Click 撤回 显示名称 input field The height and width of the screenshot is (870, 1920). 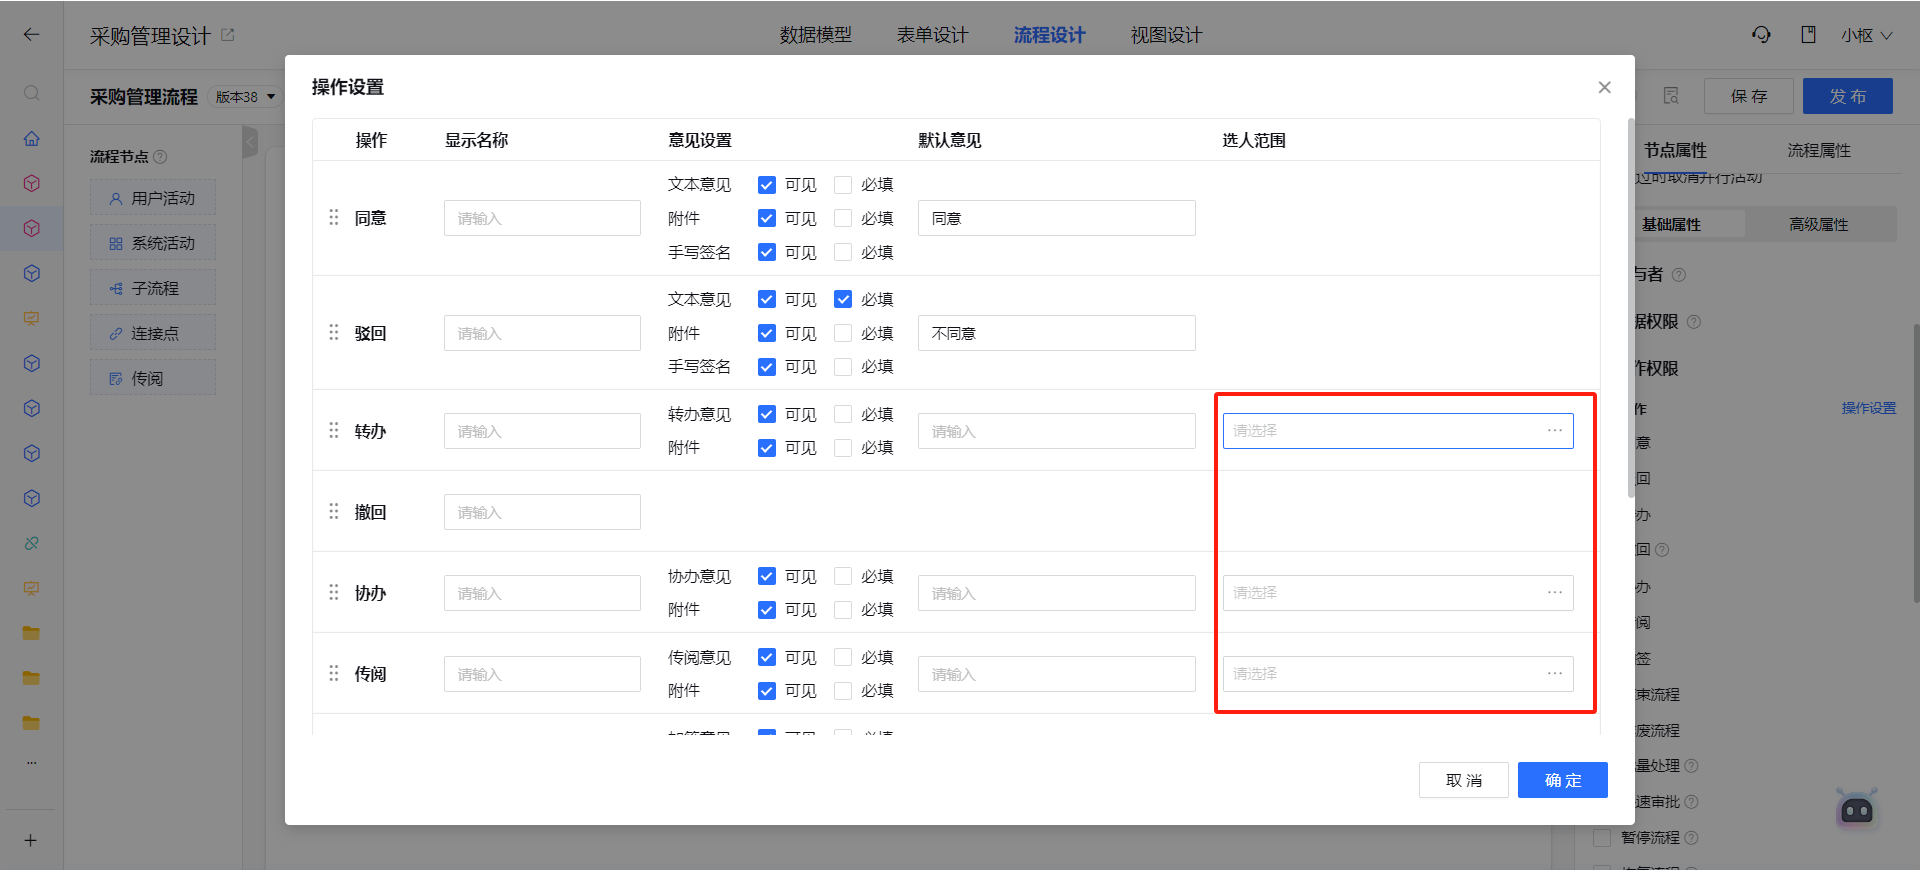click(x=542, y=512)
